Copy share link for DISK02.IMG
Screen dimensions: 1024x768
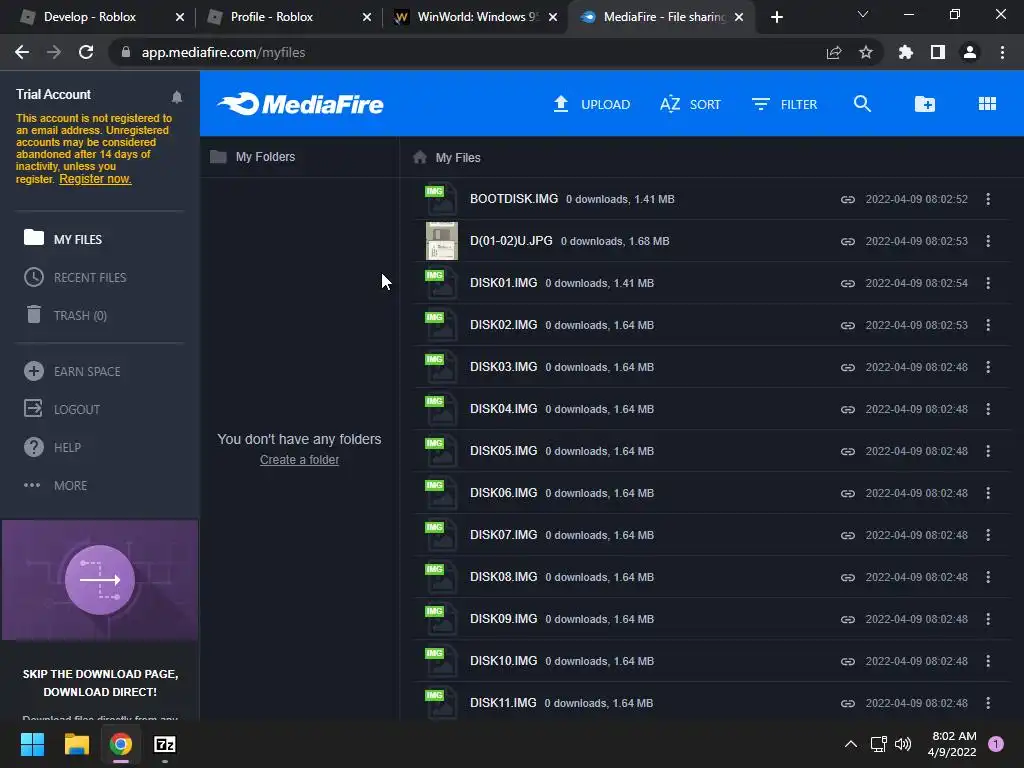click(x=848, y=325)
